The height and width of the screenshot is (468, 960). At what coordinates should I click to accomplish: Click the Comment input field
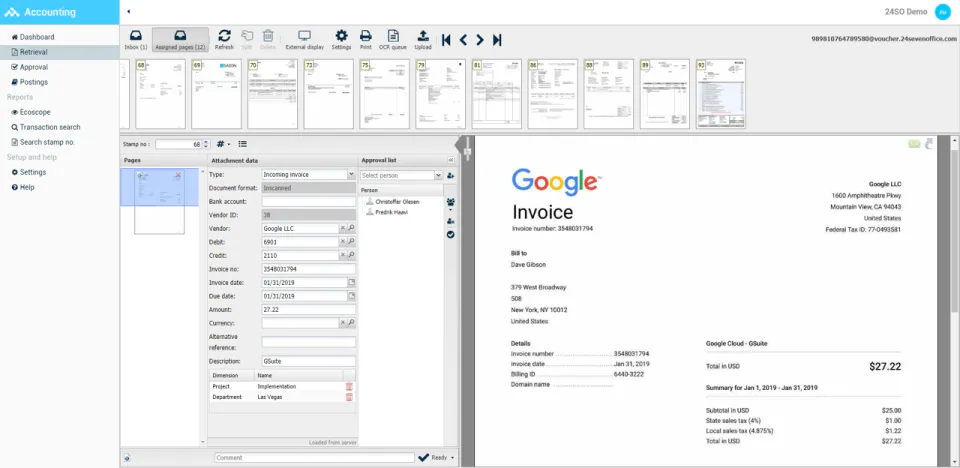click(x=314, y=458)
